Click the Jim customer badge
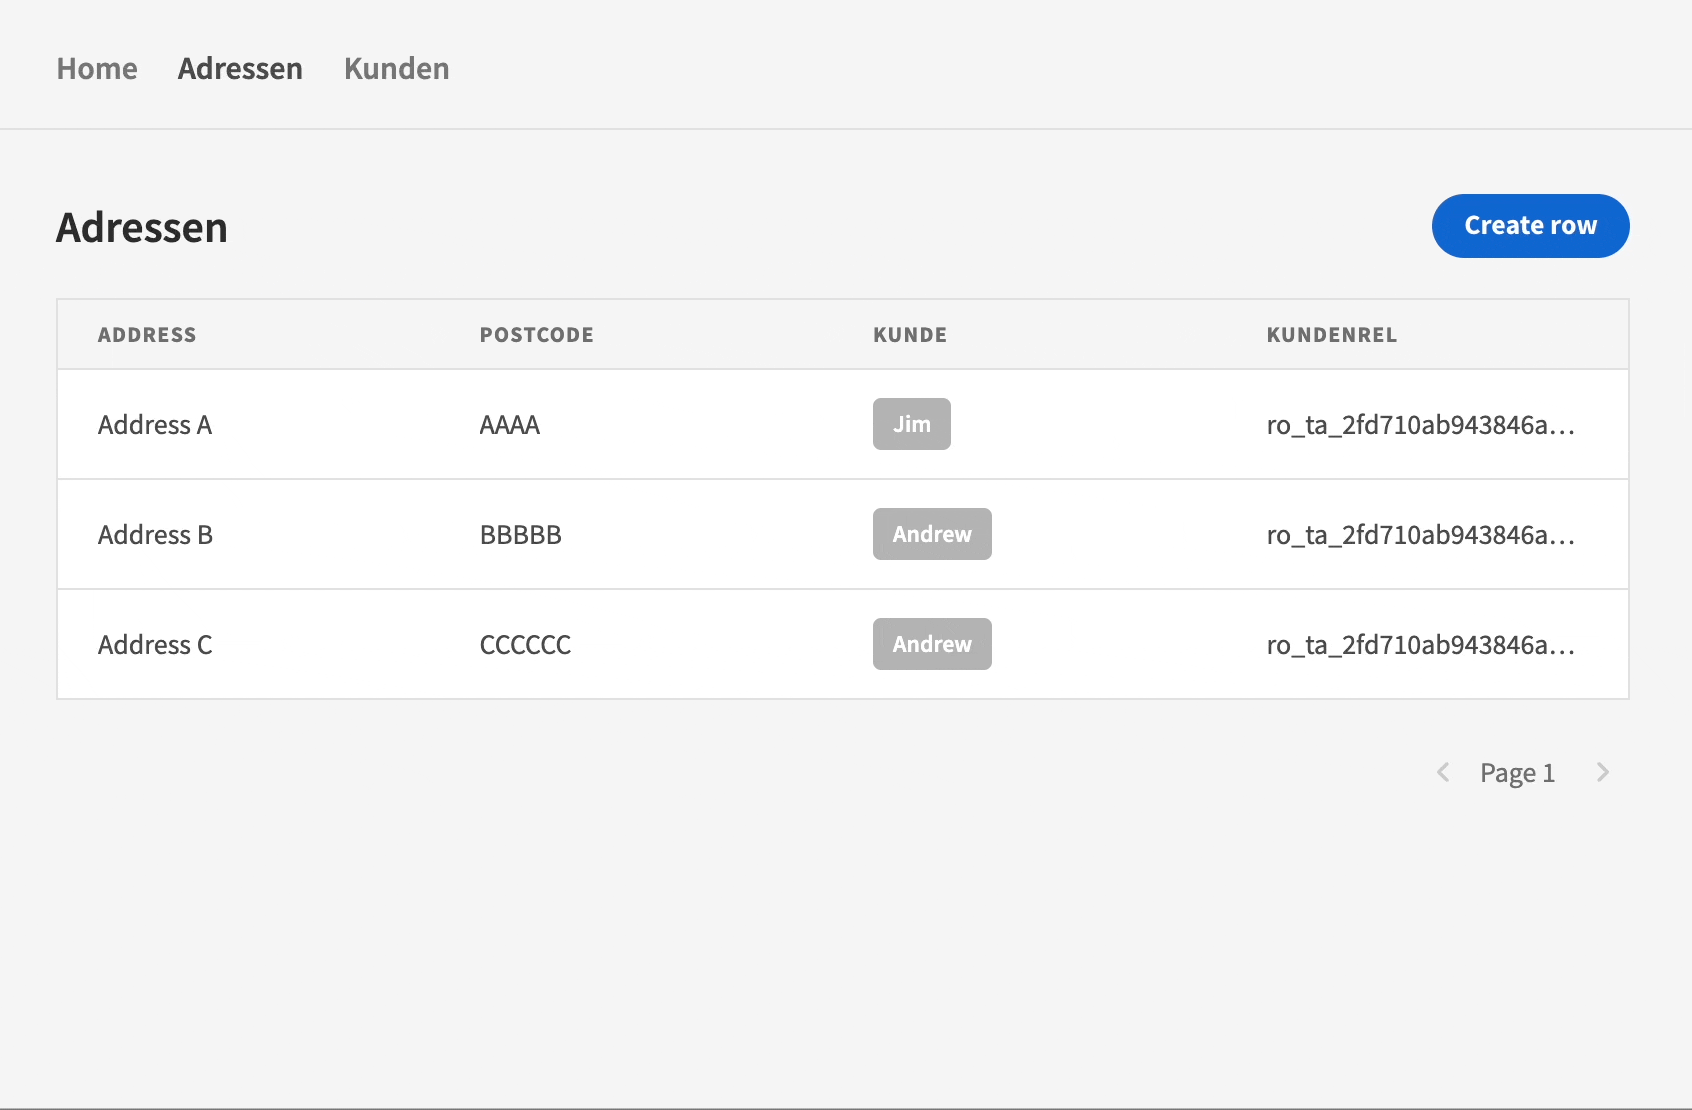1692x1110 pixels. coord(911,424)
